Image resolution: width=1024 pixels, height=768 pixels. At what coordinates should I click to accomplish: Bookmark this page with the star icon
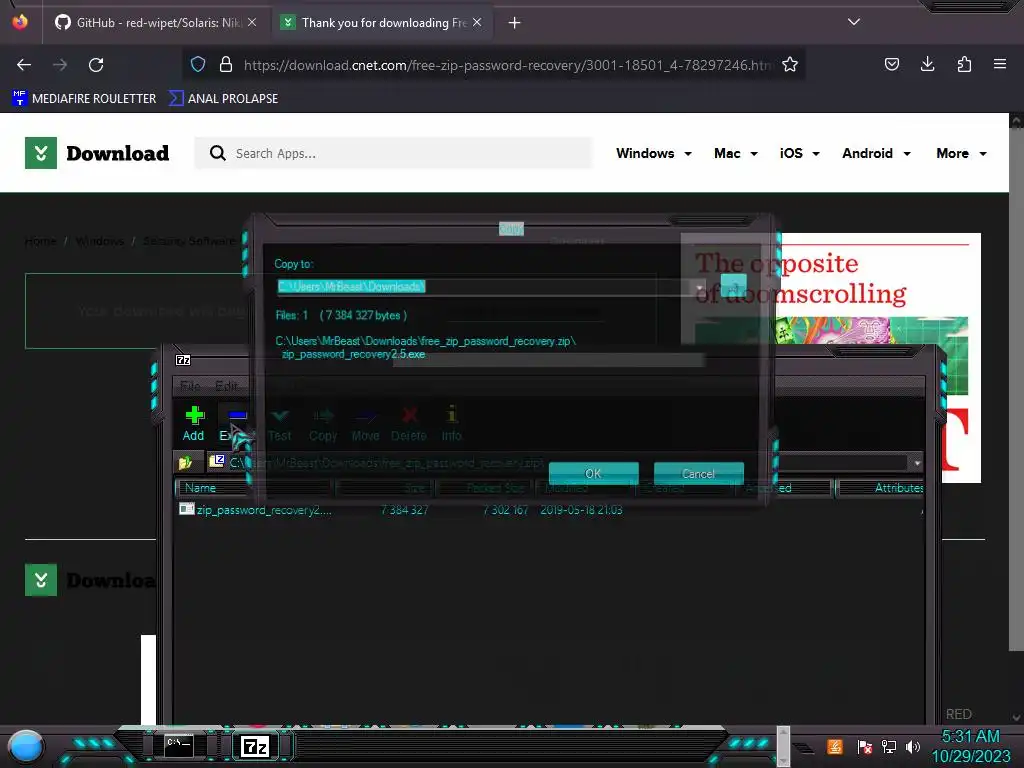790,65
